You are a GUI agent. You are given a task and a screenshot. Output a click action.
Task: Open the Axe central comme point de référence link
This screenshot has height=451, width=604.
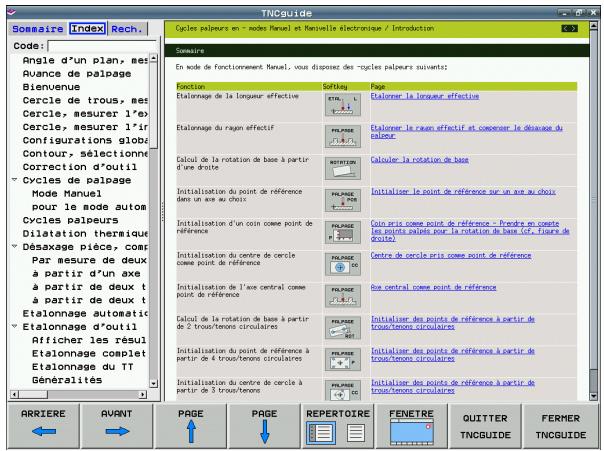click(x=433, y=287)
